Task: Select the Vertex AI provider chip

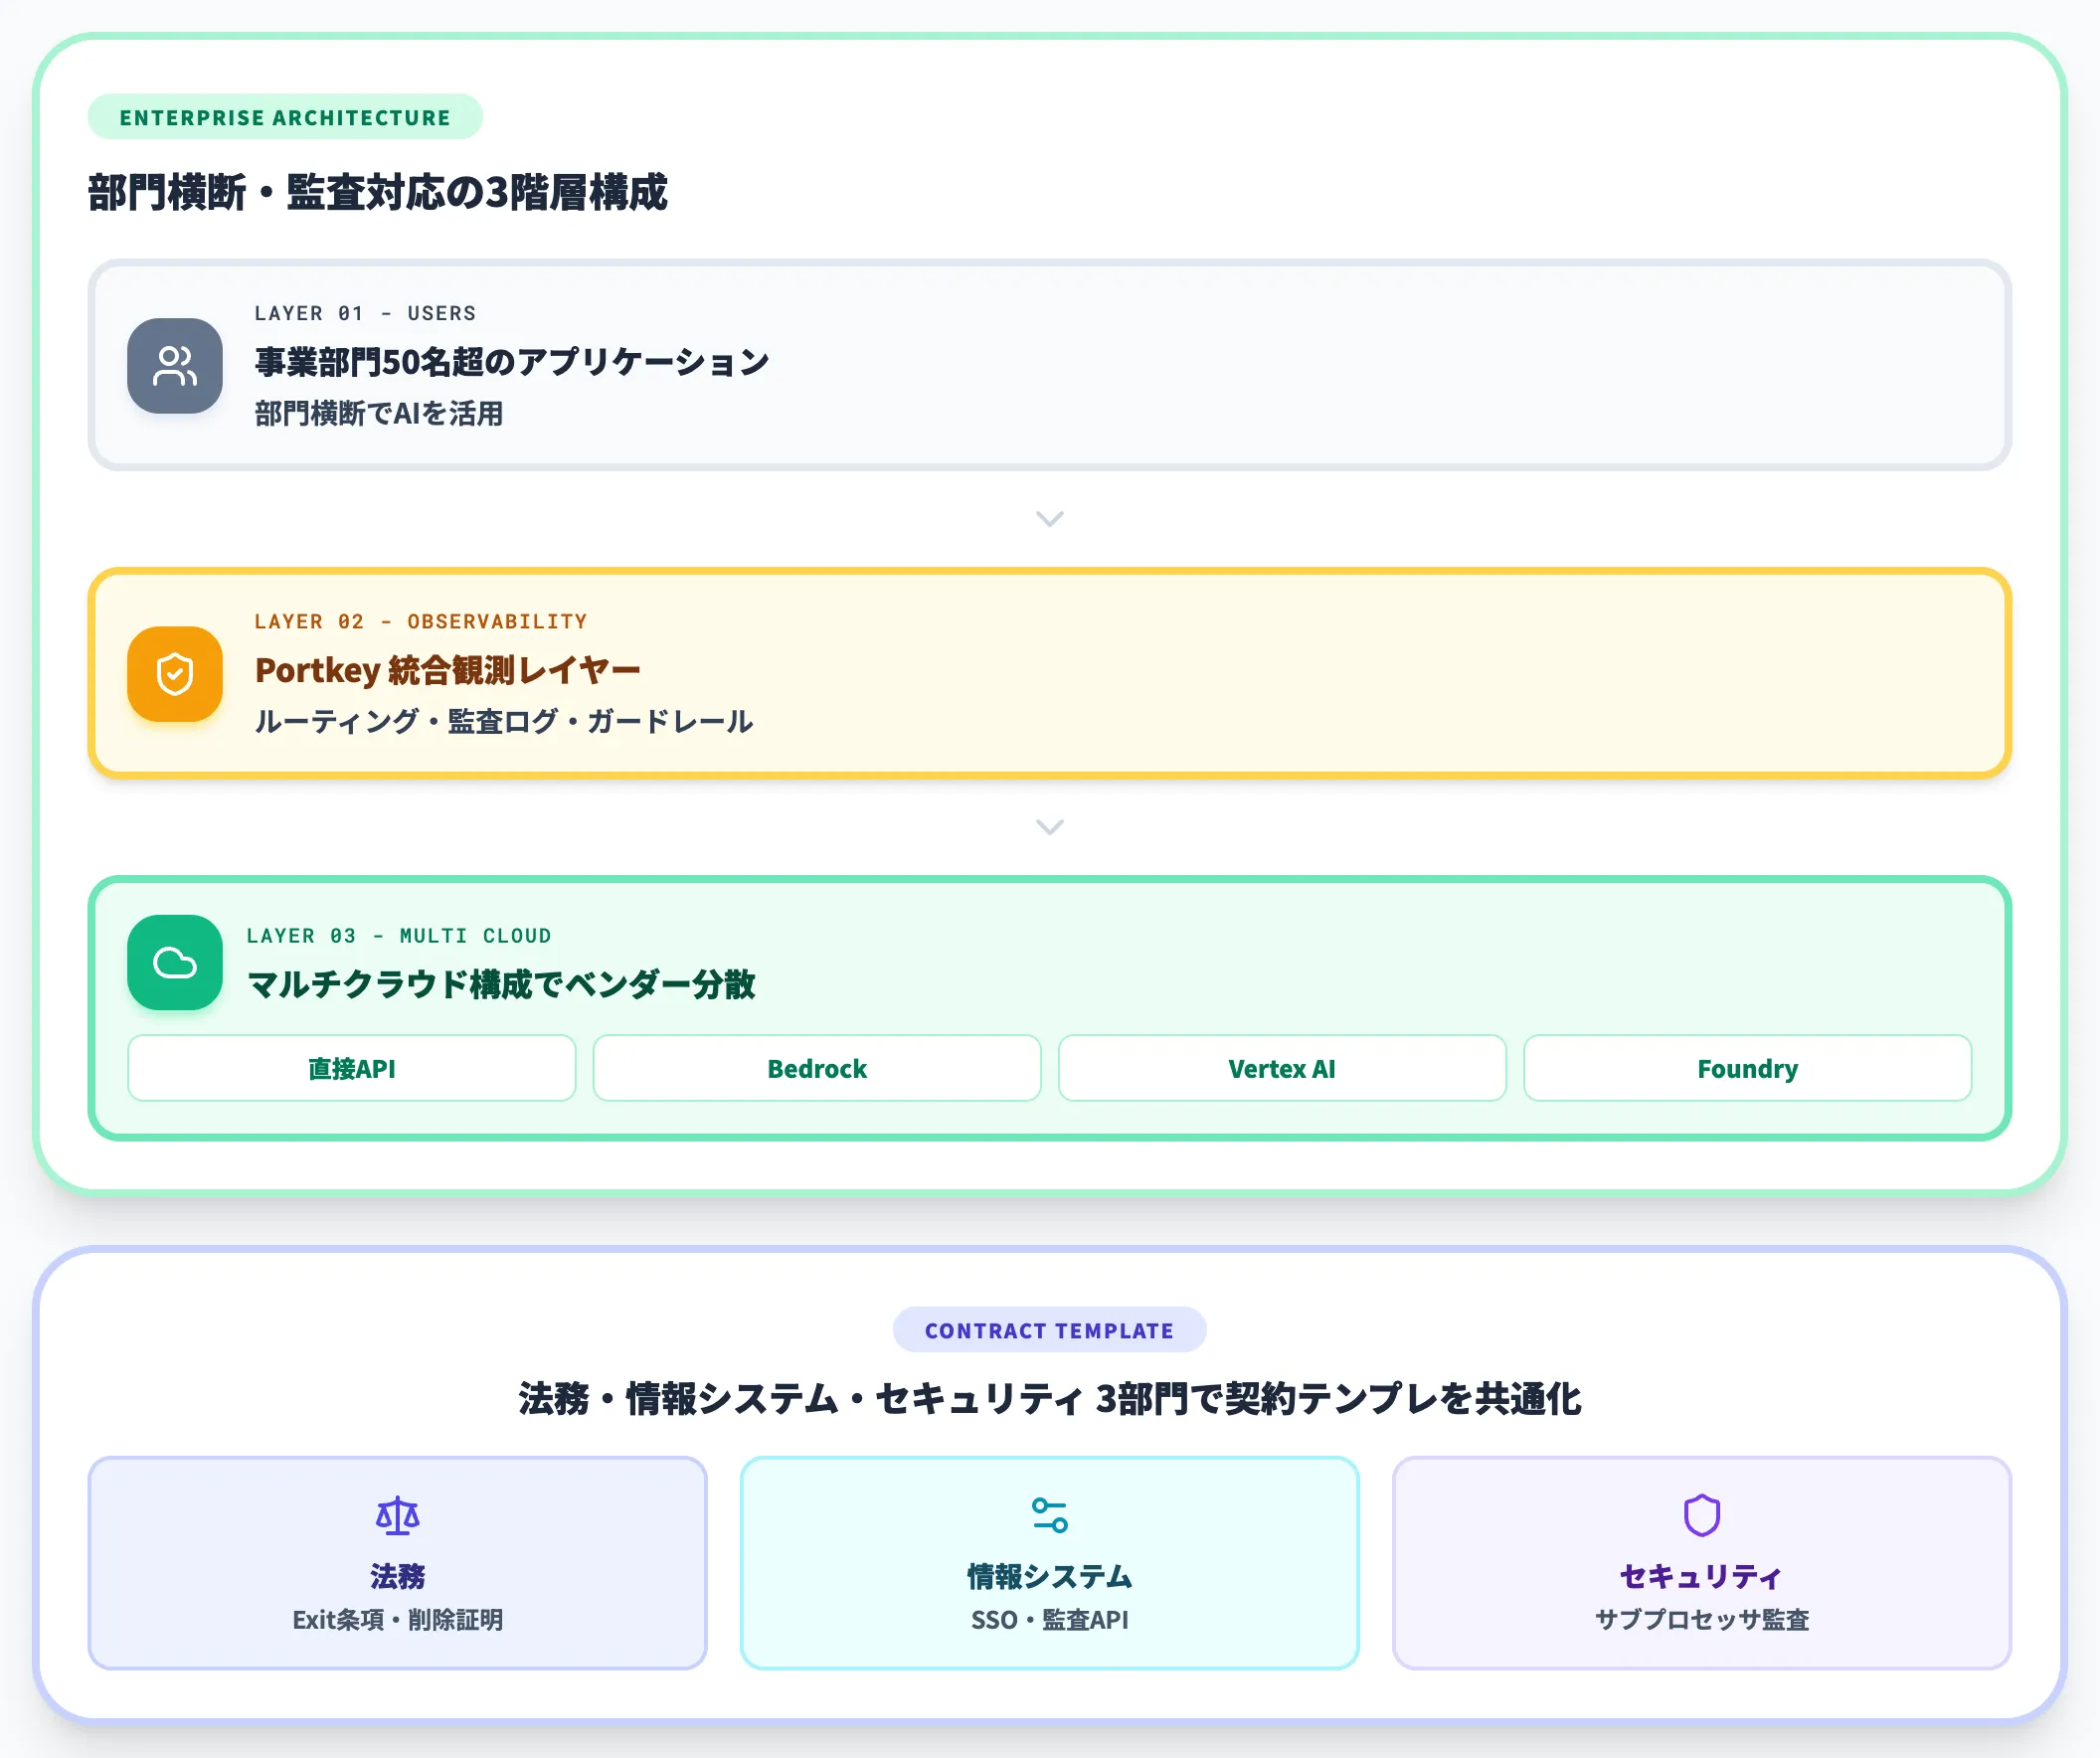Action: point(1282,1068)
